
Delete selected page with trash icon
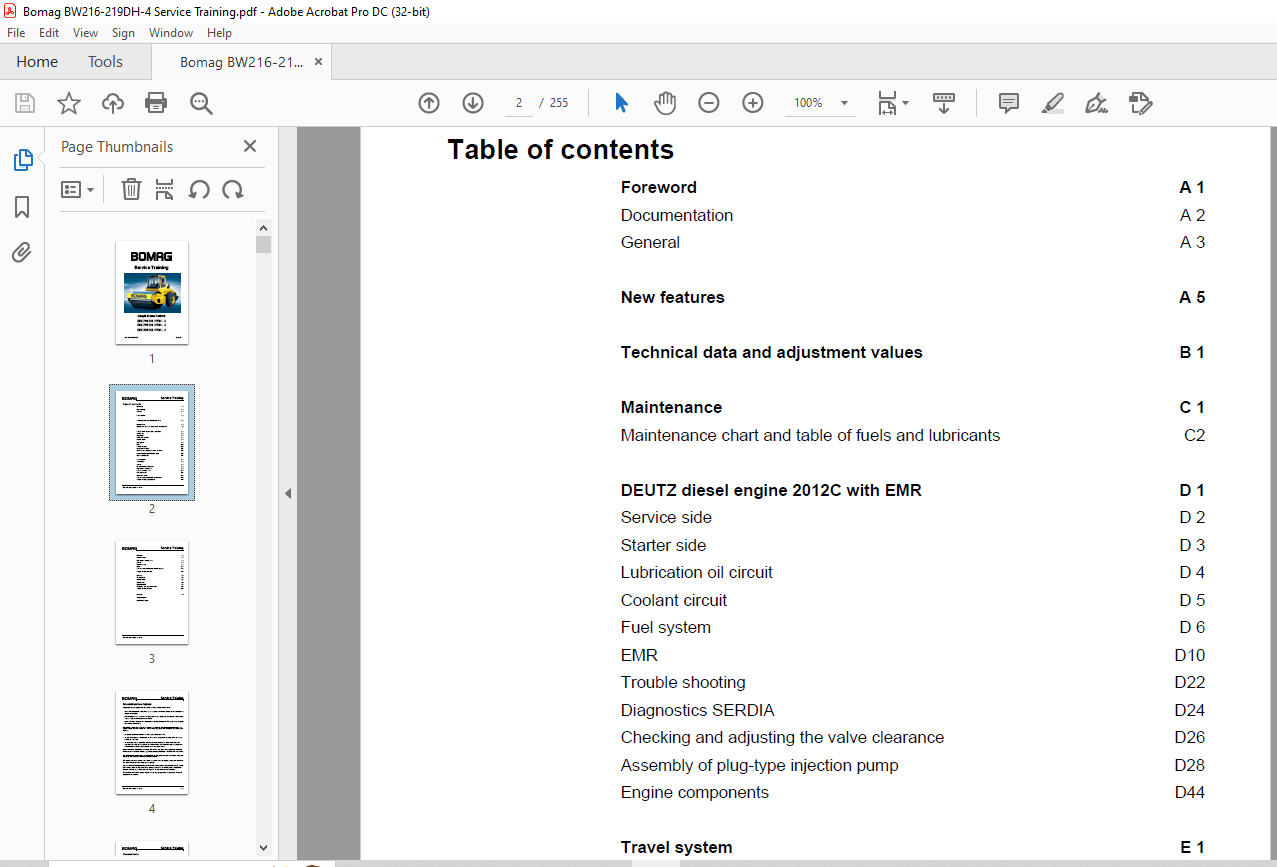[x=131, y=189]
